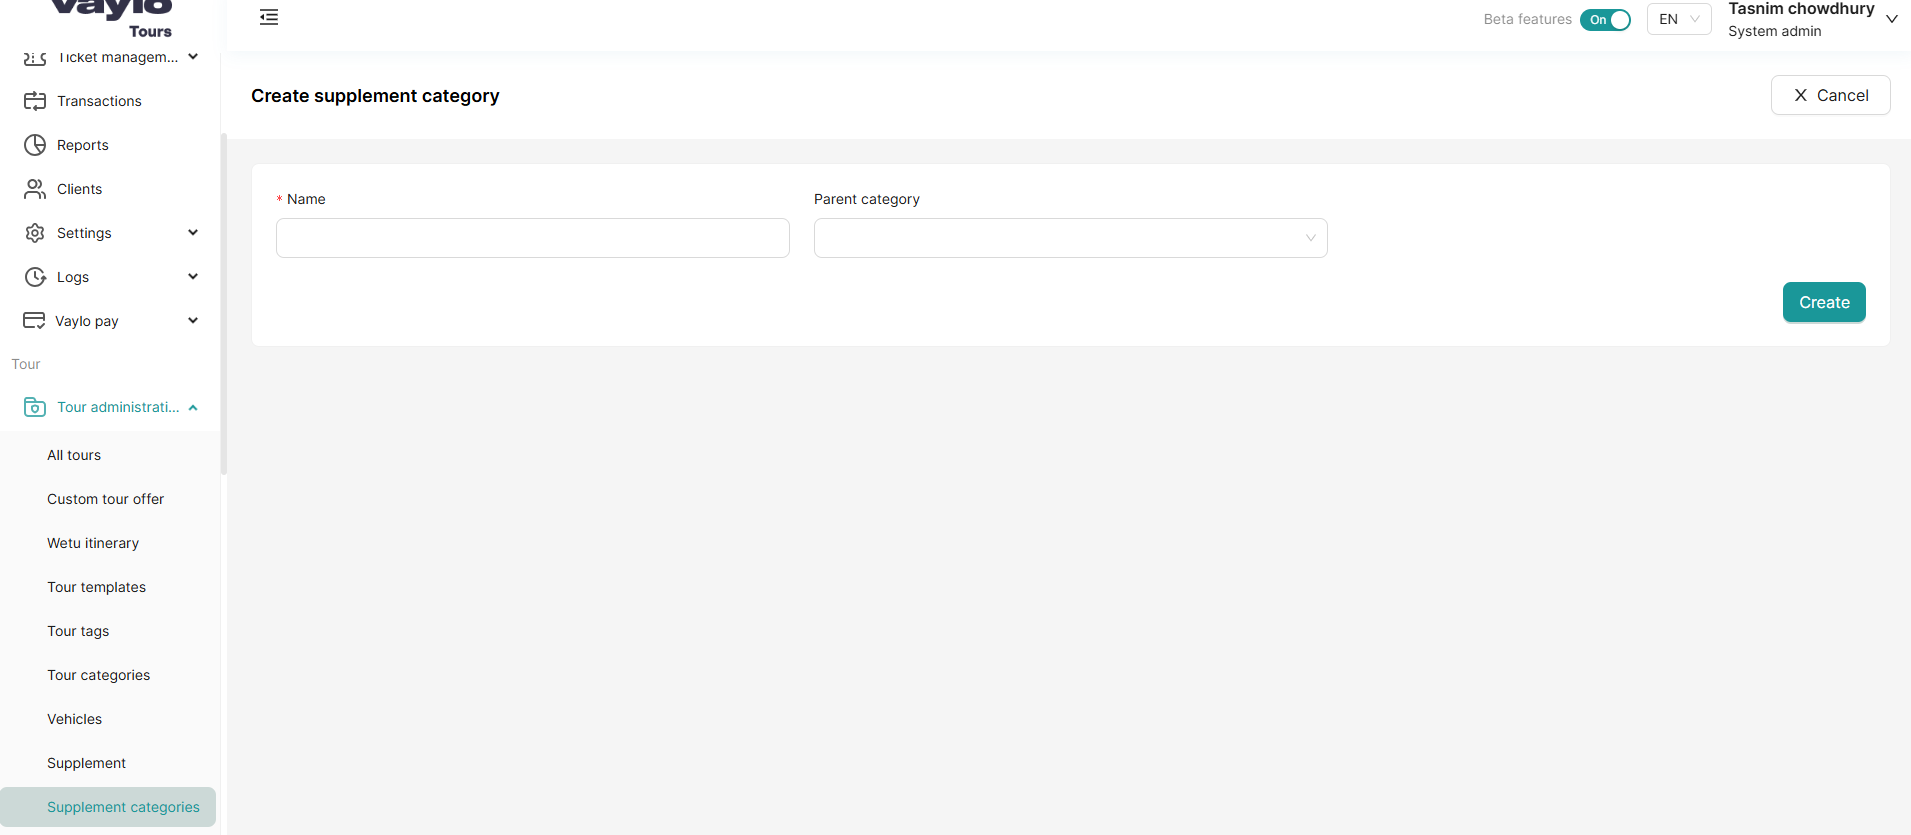Click the Logs clock icon
The width and height of the screenshot is (1911, 835).
click(35, 277)
